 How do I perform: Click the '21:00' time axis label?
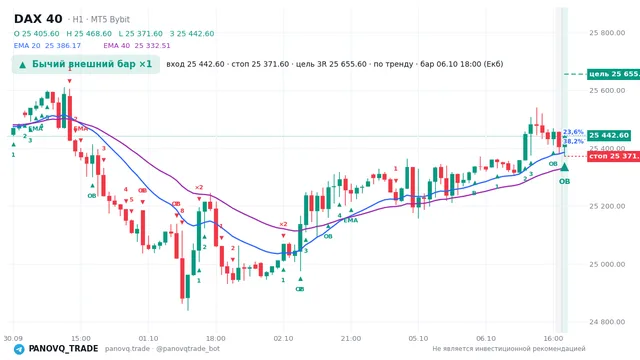[351, 338]
